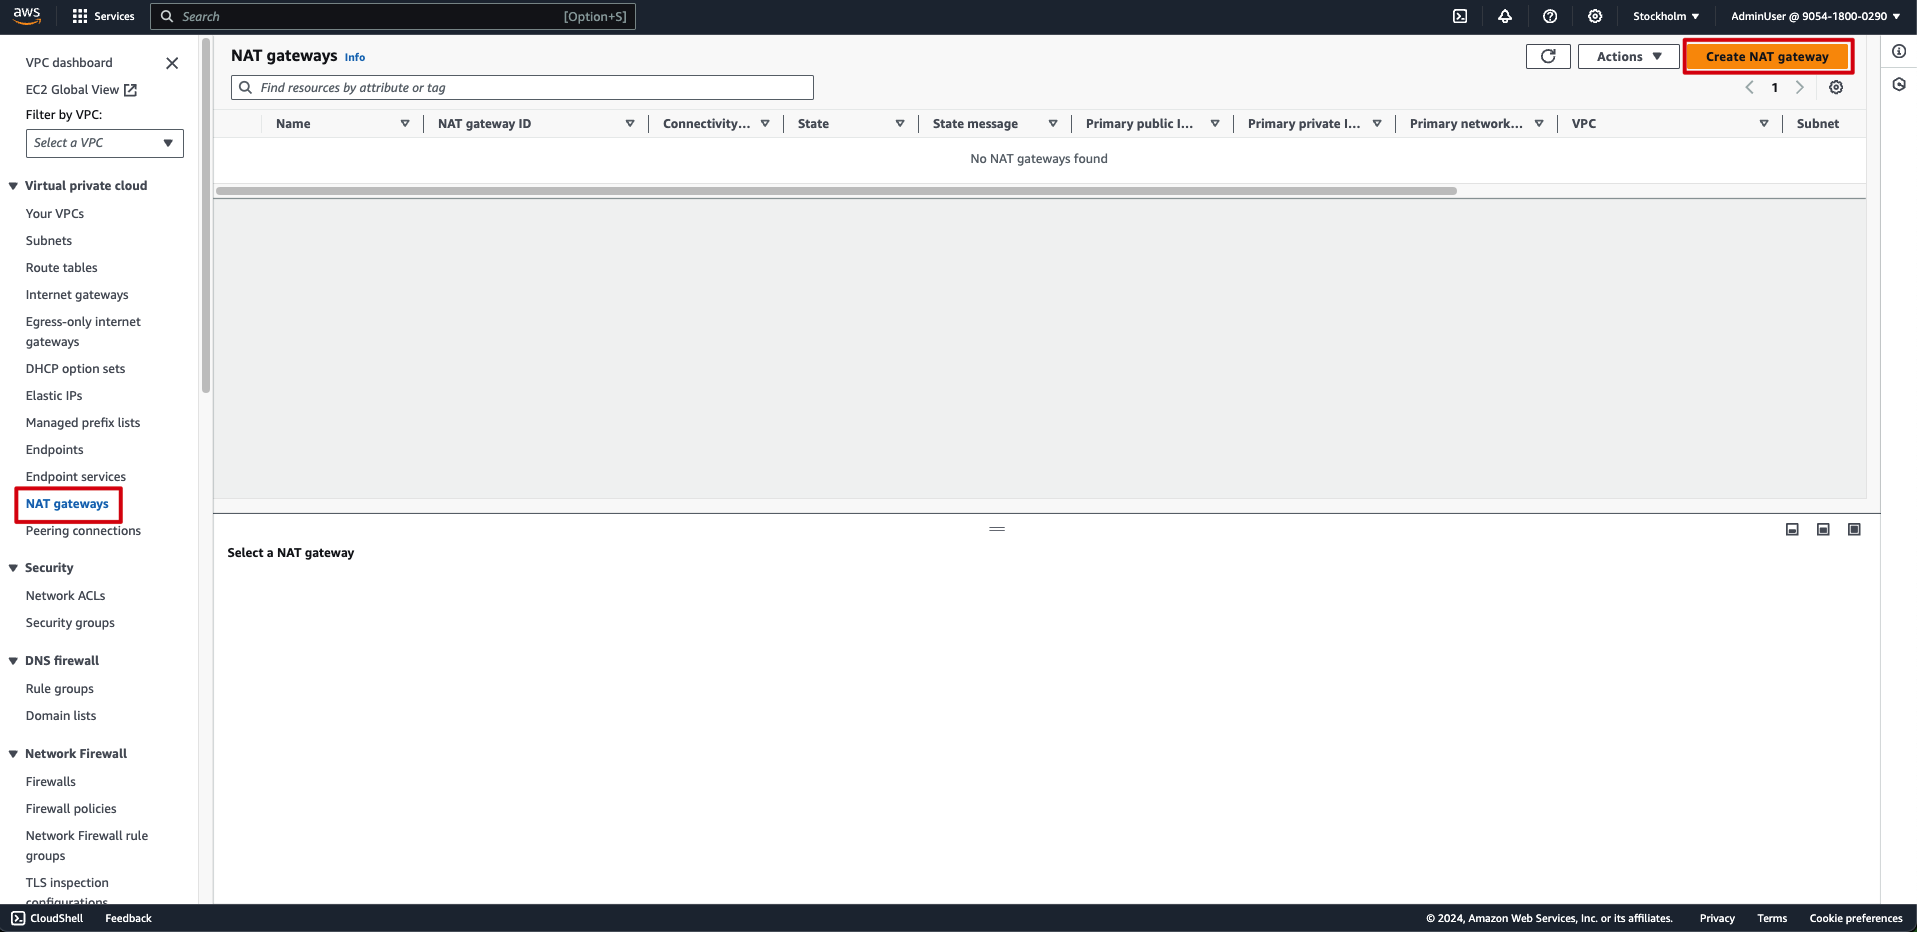The height and width of the screenshot is (932, 1917).
Task: Switch details pane to half-screen view
Action: (1822, 529)
